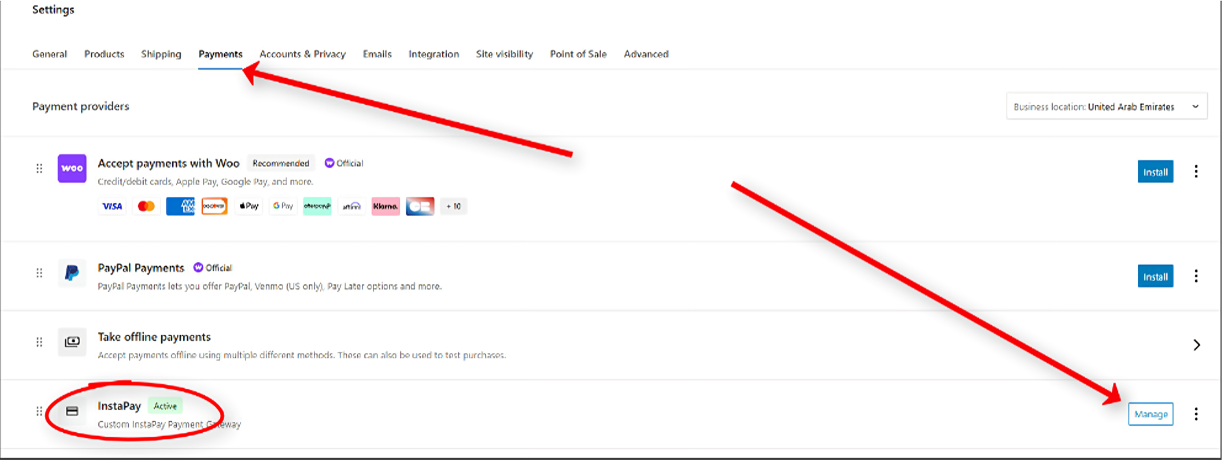Click the drag handle beside PayPal Payments
The width and height of the screenshot is (1222, 460).
[x=40, y=273]
